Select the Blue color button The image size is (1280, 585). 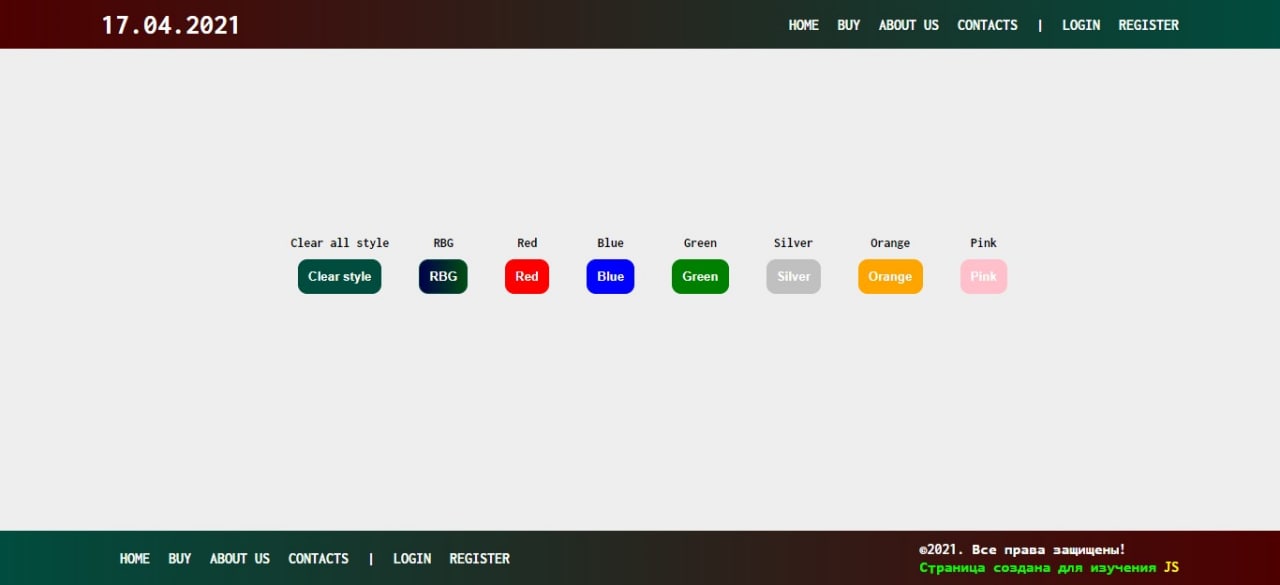(x=610, y=277)
